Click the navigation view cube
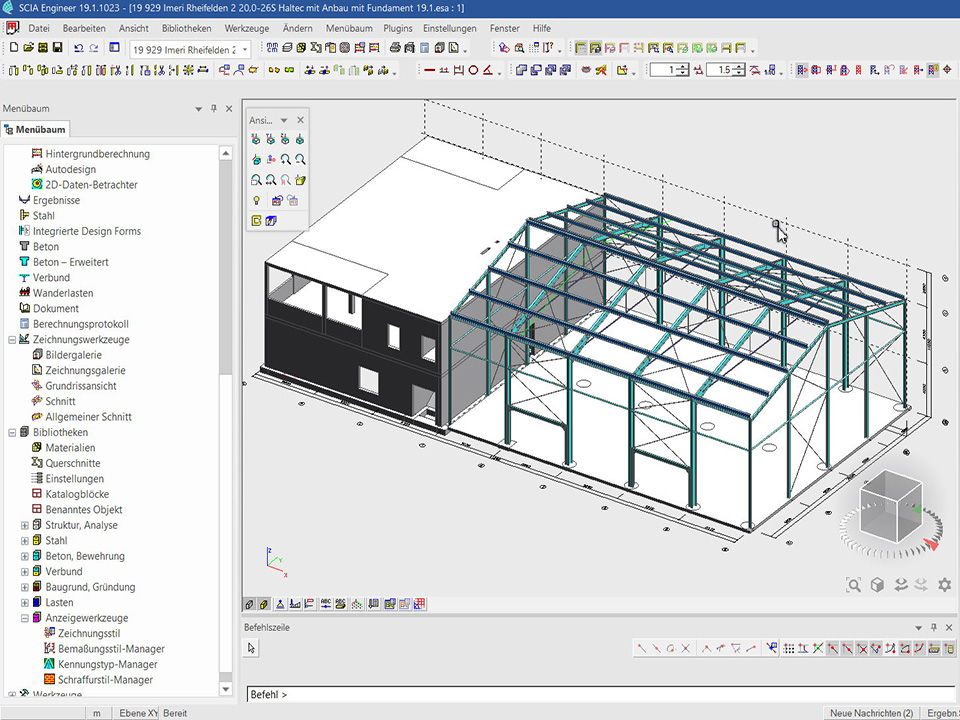Screen dimensions: 960x720 [889, 507]
